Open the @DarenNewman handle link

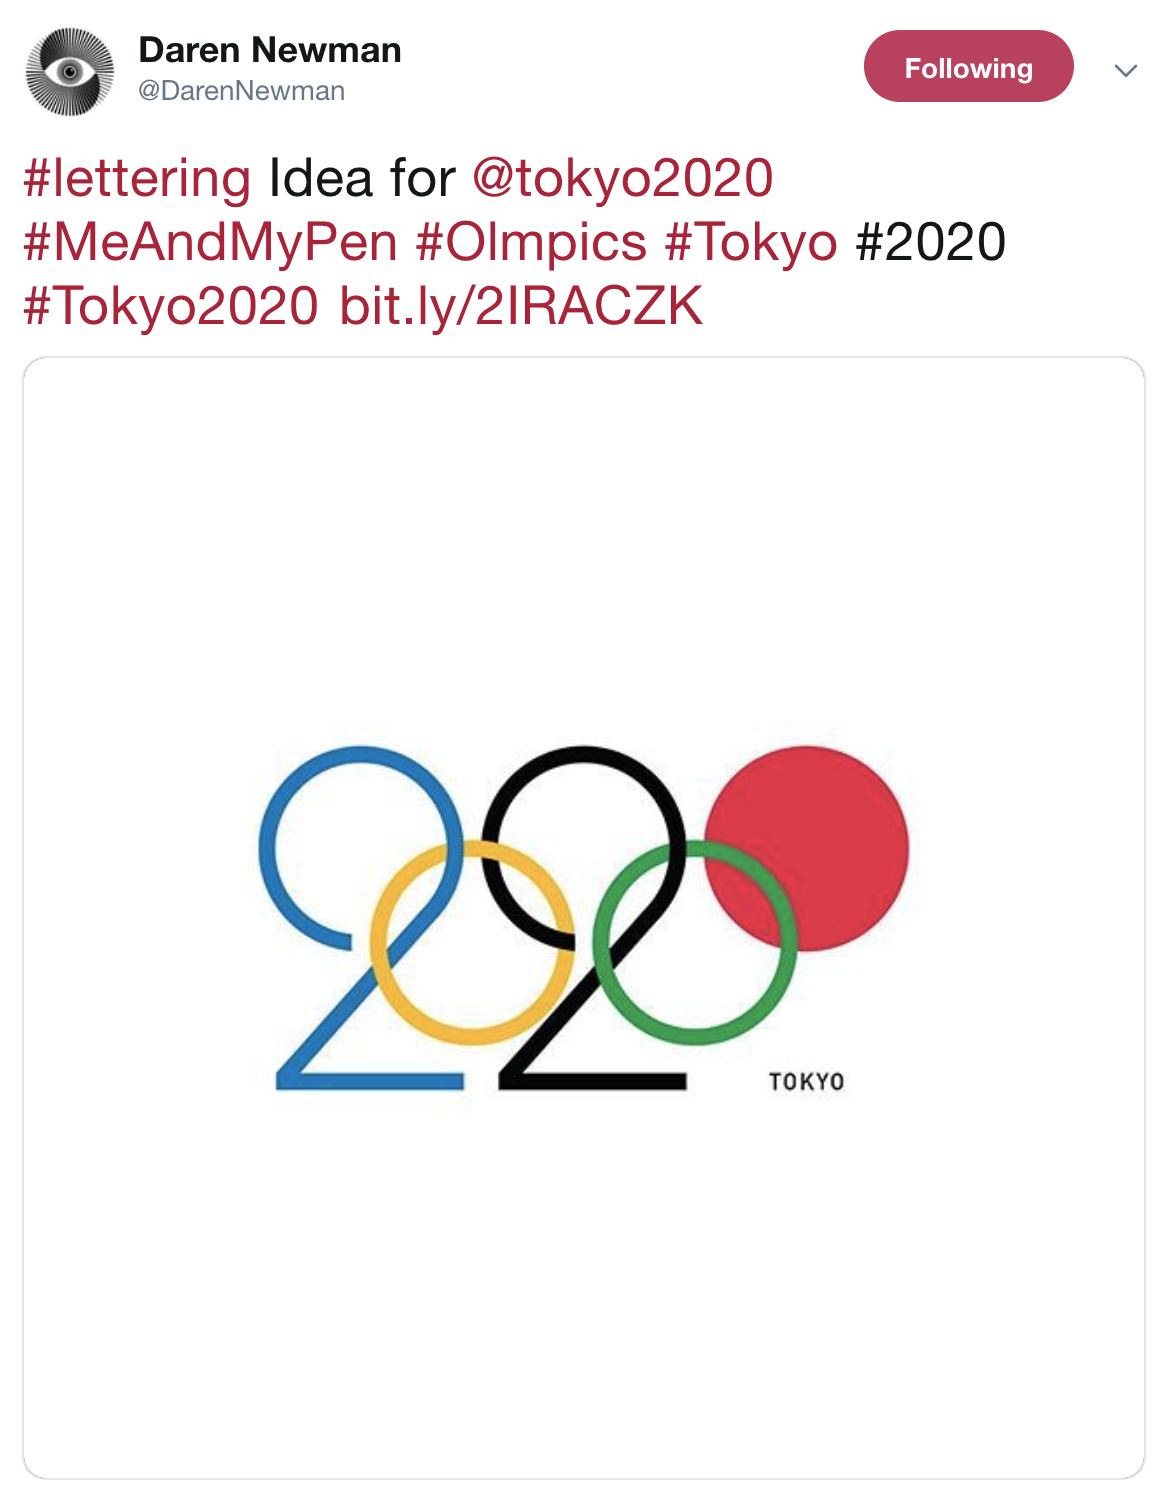[241, 91]
